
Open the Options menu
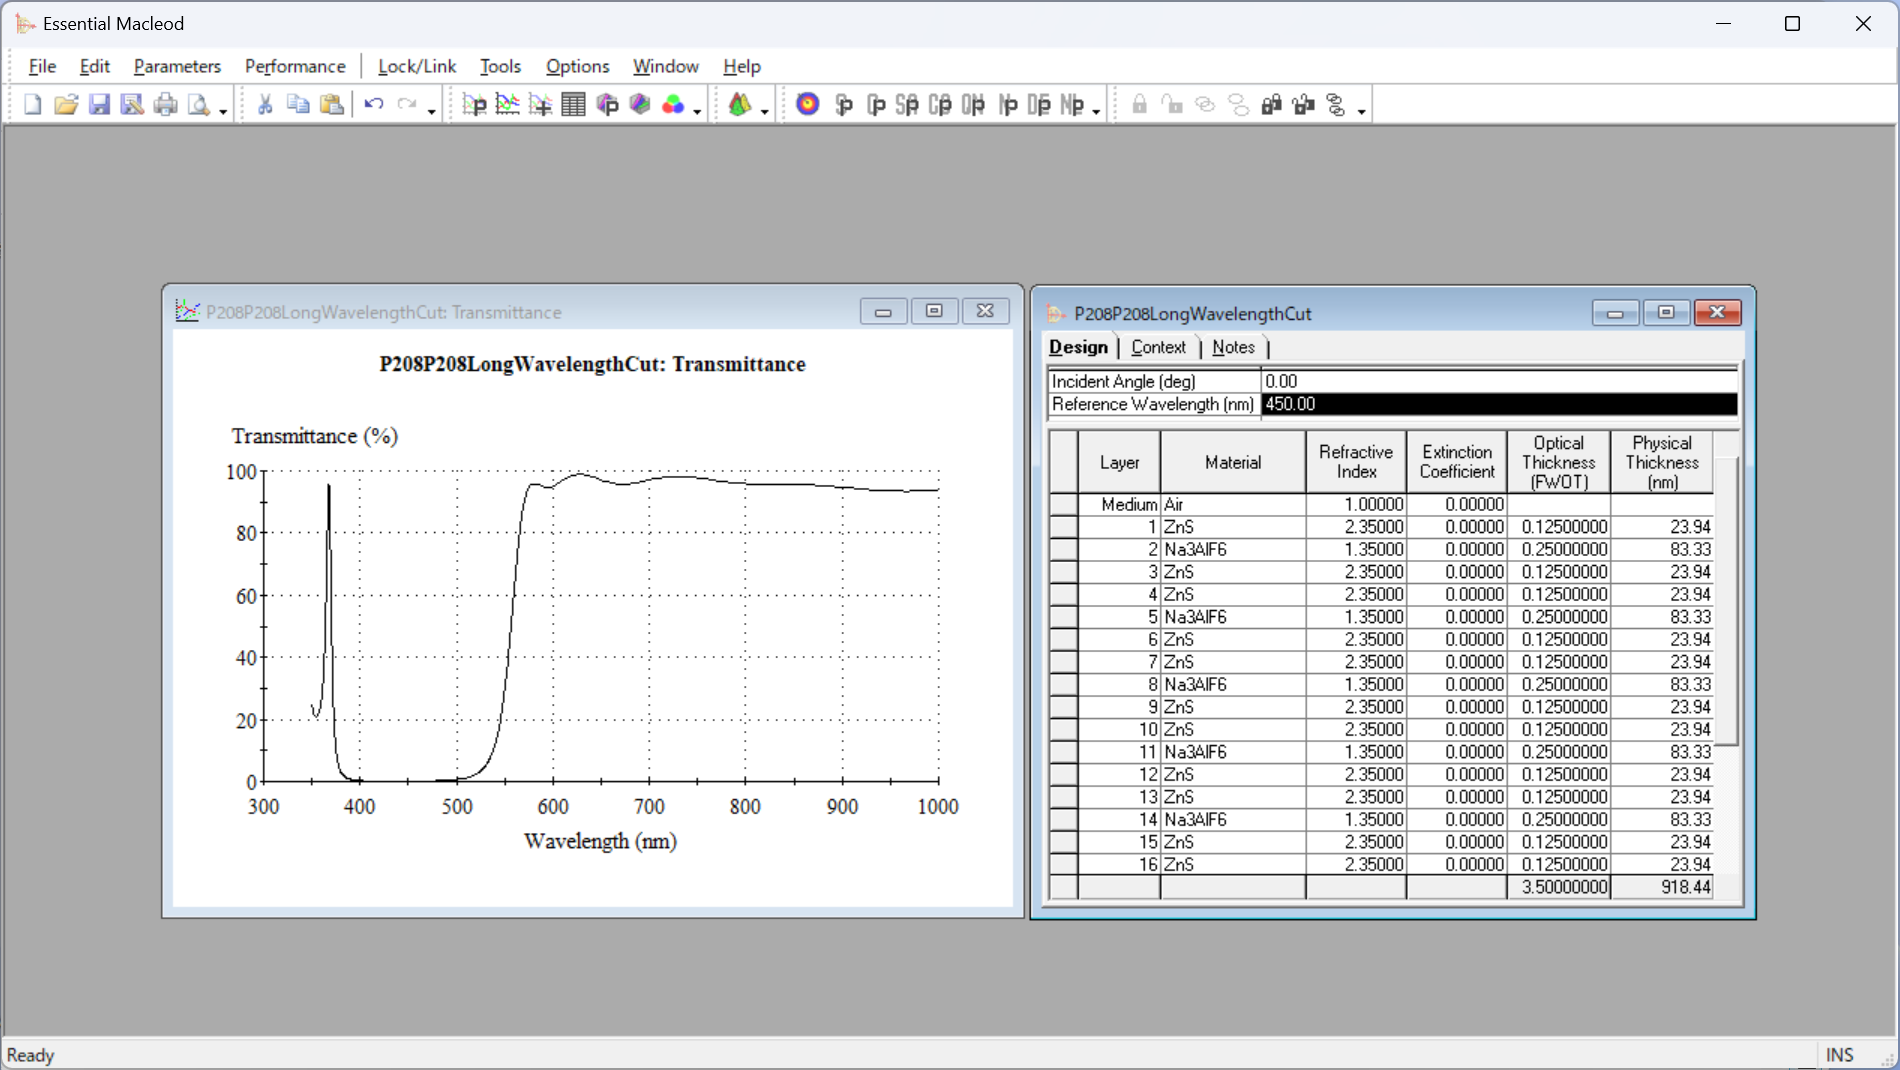pyautogui.click(x=577, y=66)
